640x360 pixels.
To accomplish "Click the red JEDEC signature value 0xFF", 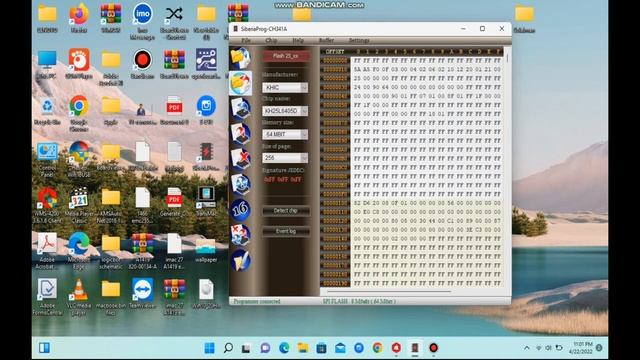I will click(x=282, y=179).
